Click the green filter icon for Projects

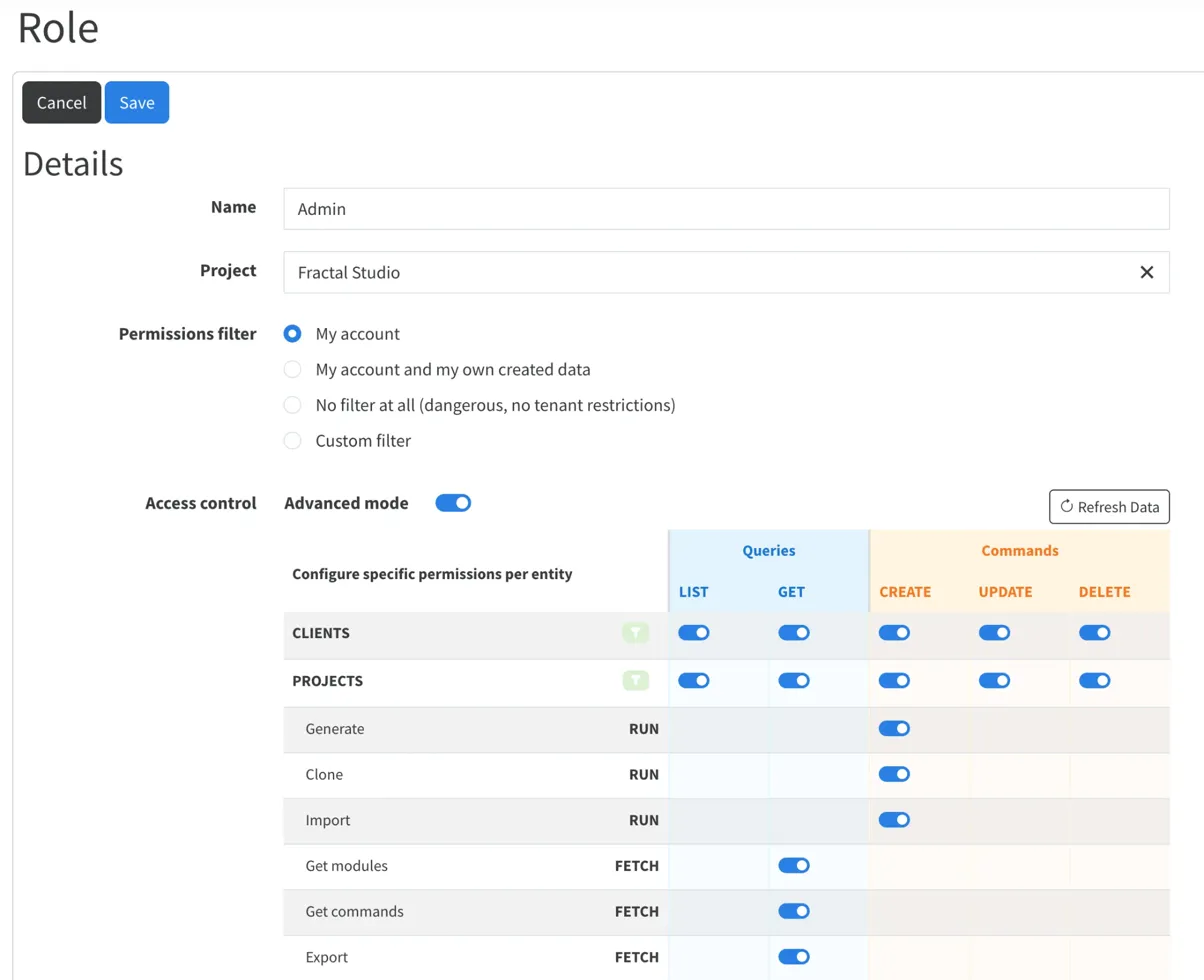point(635,681)
